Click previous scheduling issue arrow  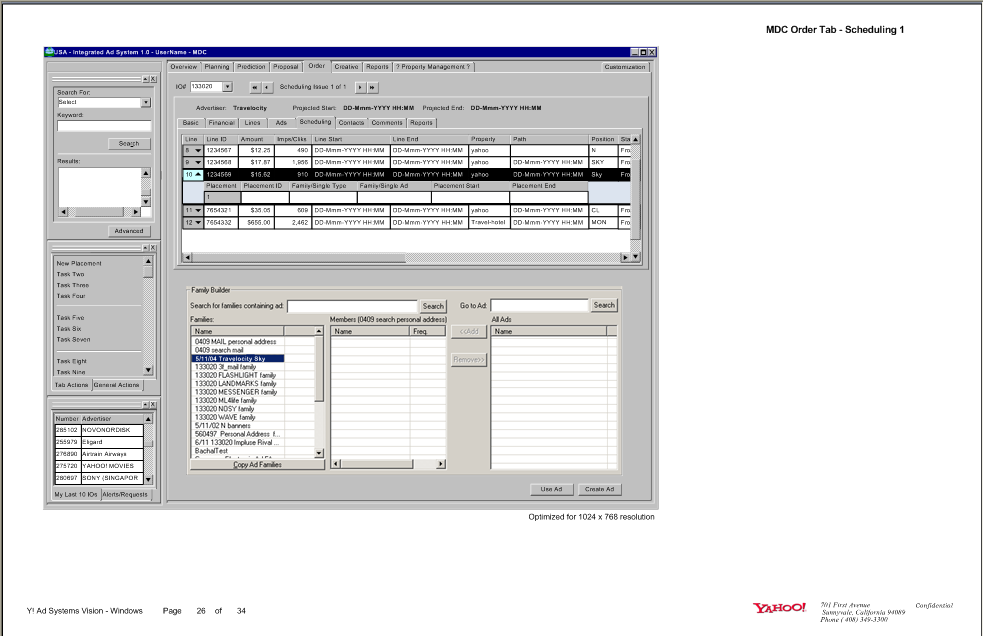tap(267, 87)
